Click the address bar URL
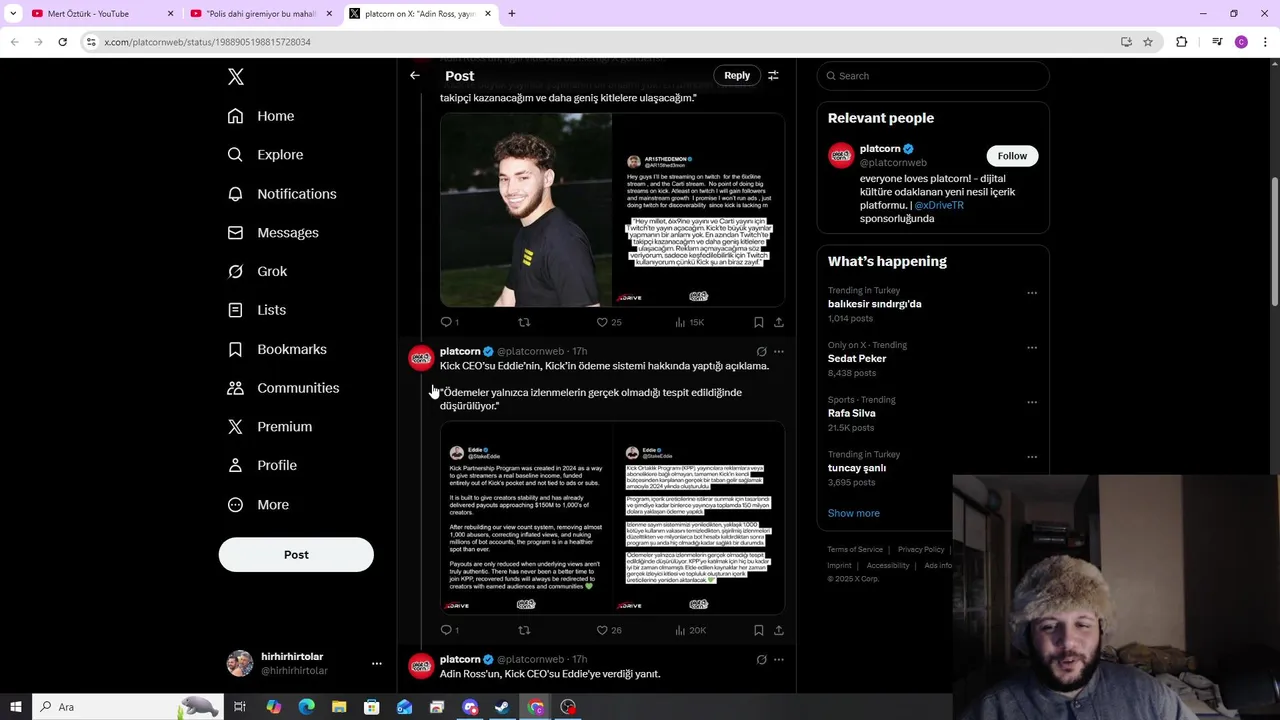The width and height of the screenshot is (1280, 720). click(x=207, y=42)
